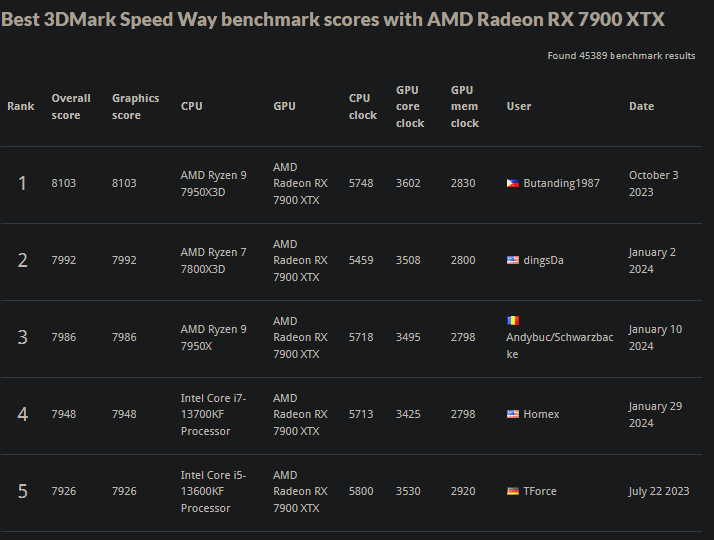Click the US flag next to dingsDa
The height and width of the screenshot is (540, 714).
click(513, 260)
